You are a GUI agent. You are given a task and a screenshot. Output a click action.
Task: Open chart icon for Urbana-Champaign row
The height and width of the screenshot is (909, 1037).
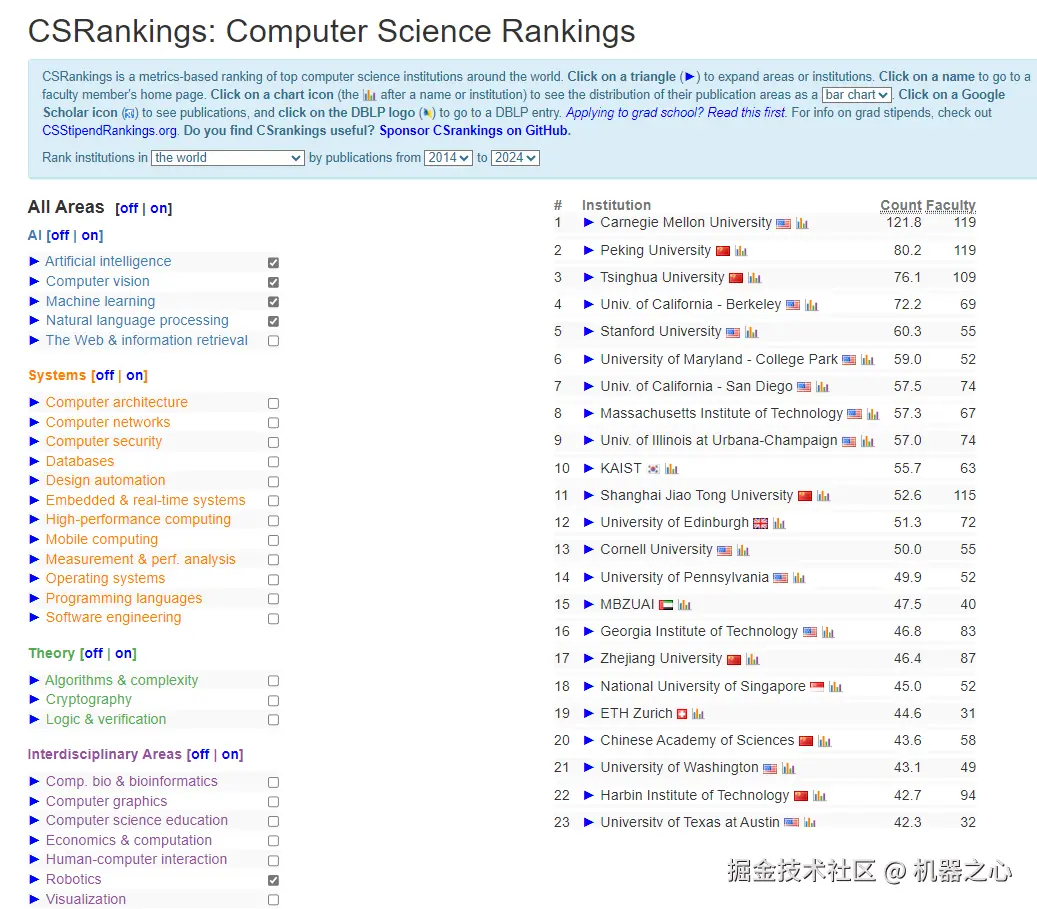(868, 442)
